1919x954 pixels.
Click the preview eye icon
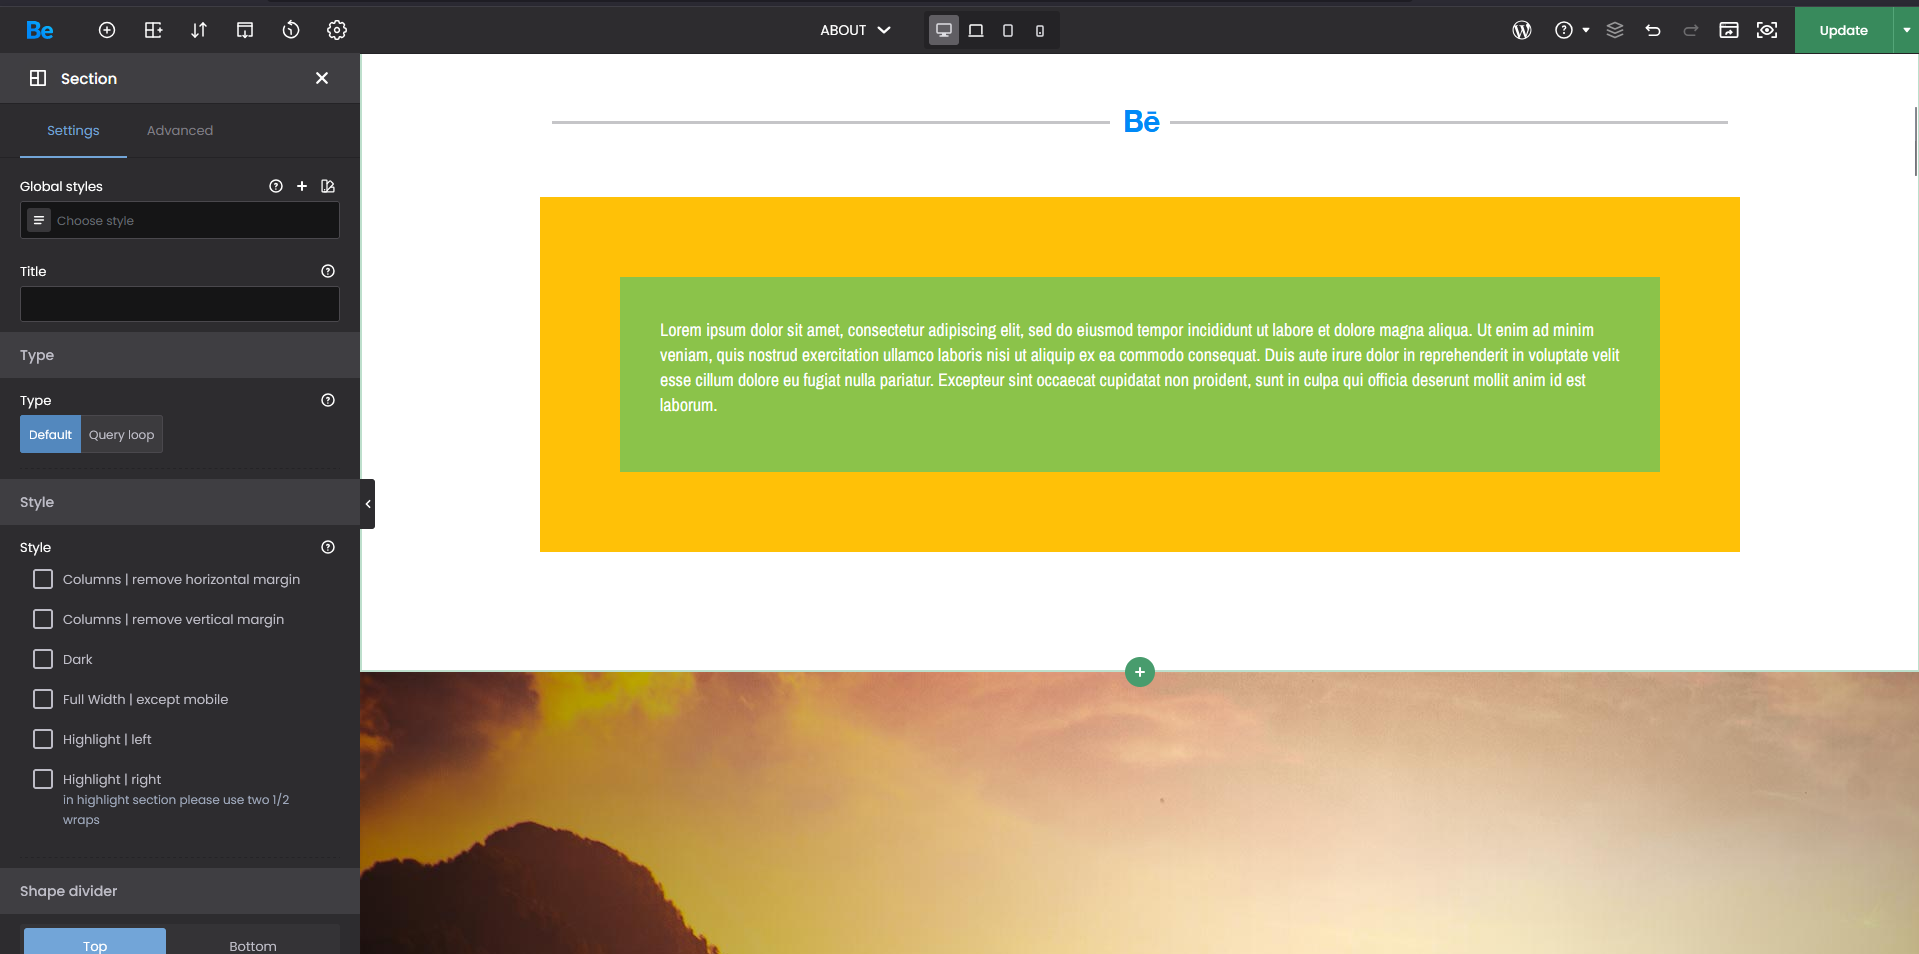tap(1767, 30)
